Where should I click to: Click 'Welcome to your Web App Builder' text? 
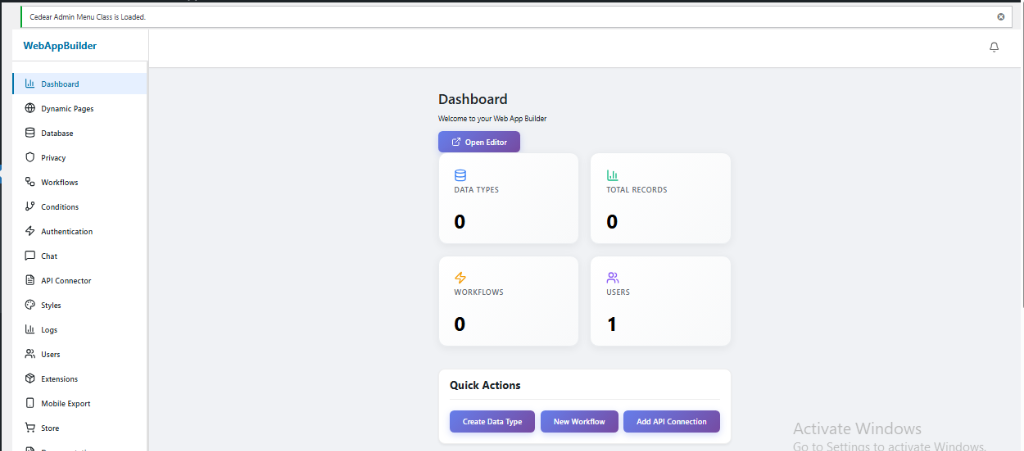492,119
